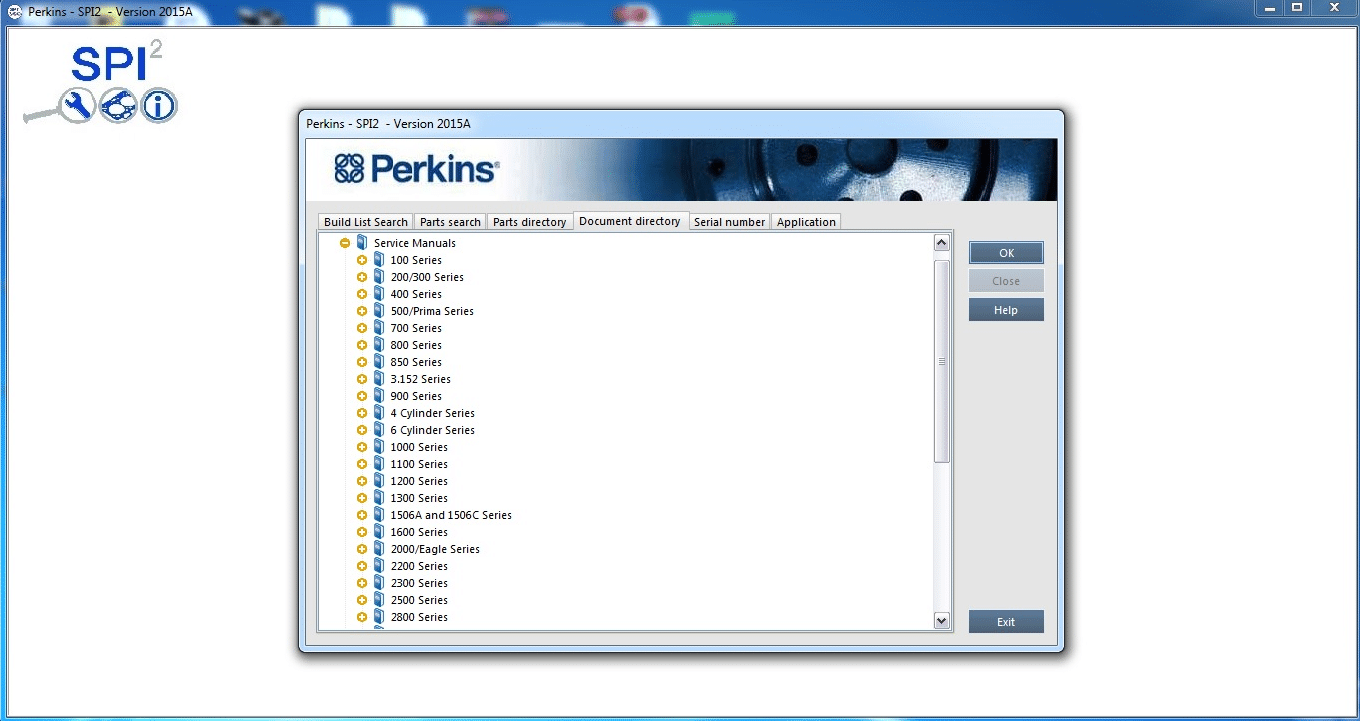Click the book icon beside 1600 Series

click(x=379, y=532)
